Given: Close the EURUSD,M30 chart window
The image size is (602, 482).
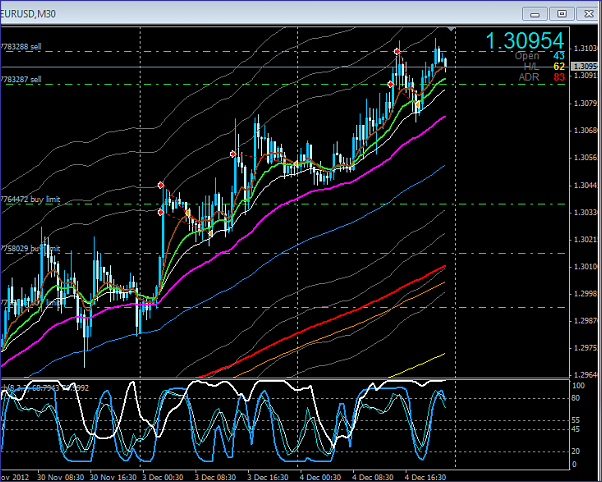Looking at the screenshot, I should [589, 14].
